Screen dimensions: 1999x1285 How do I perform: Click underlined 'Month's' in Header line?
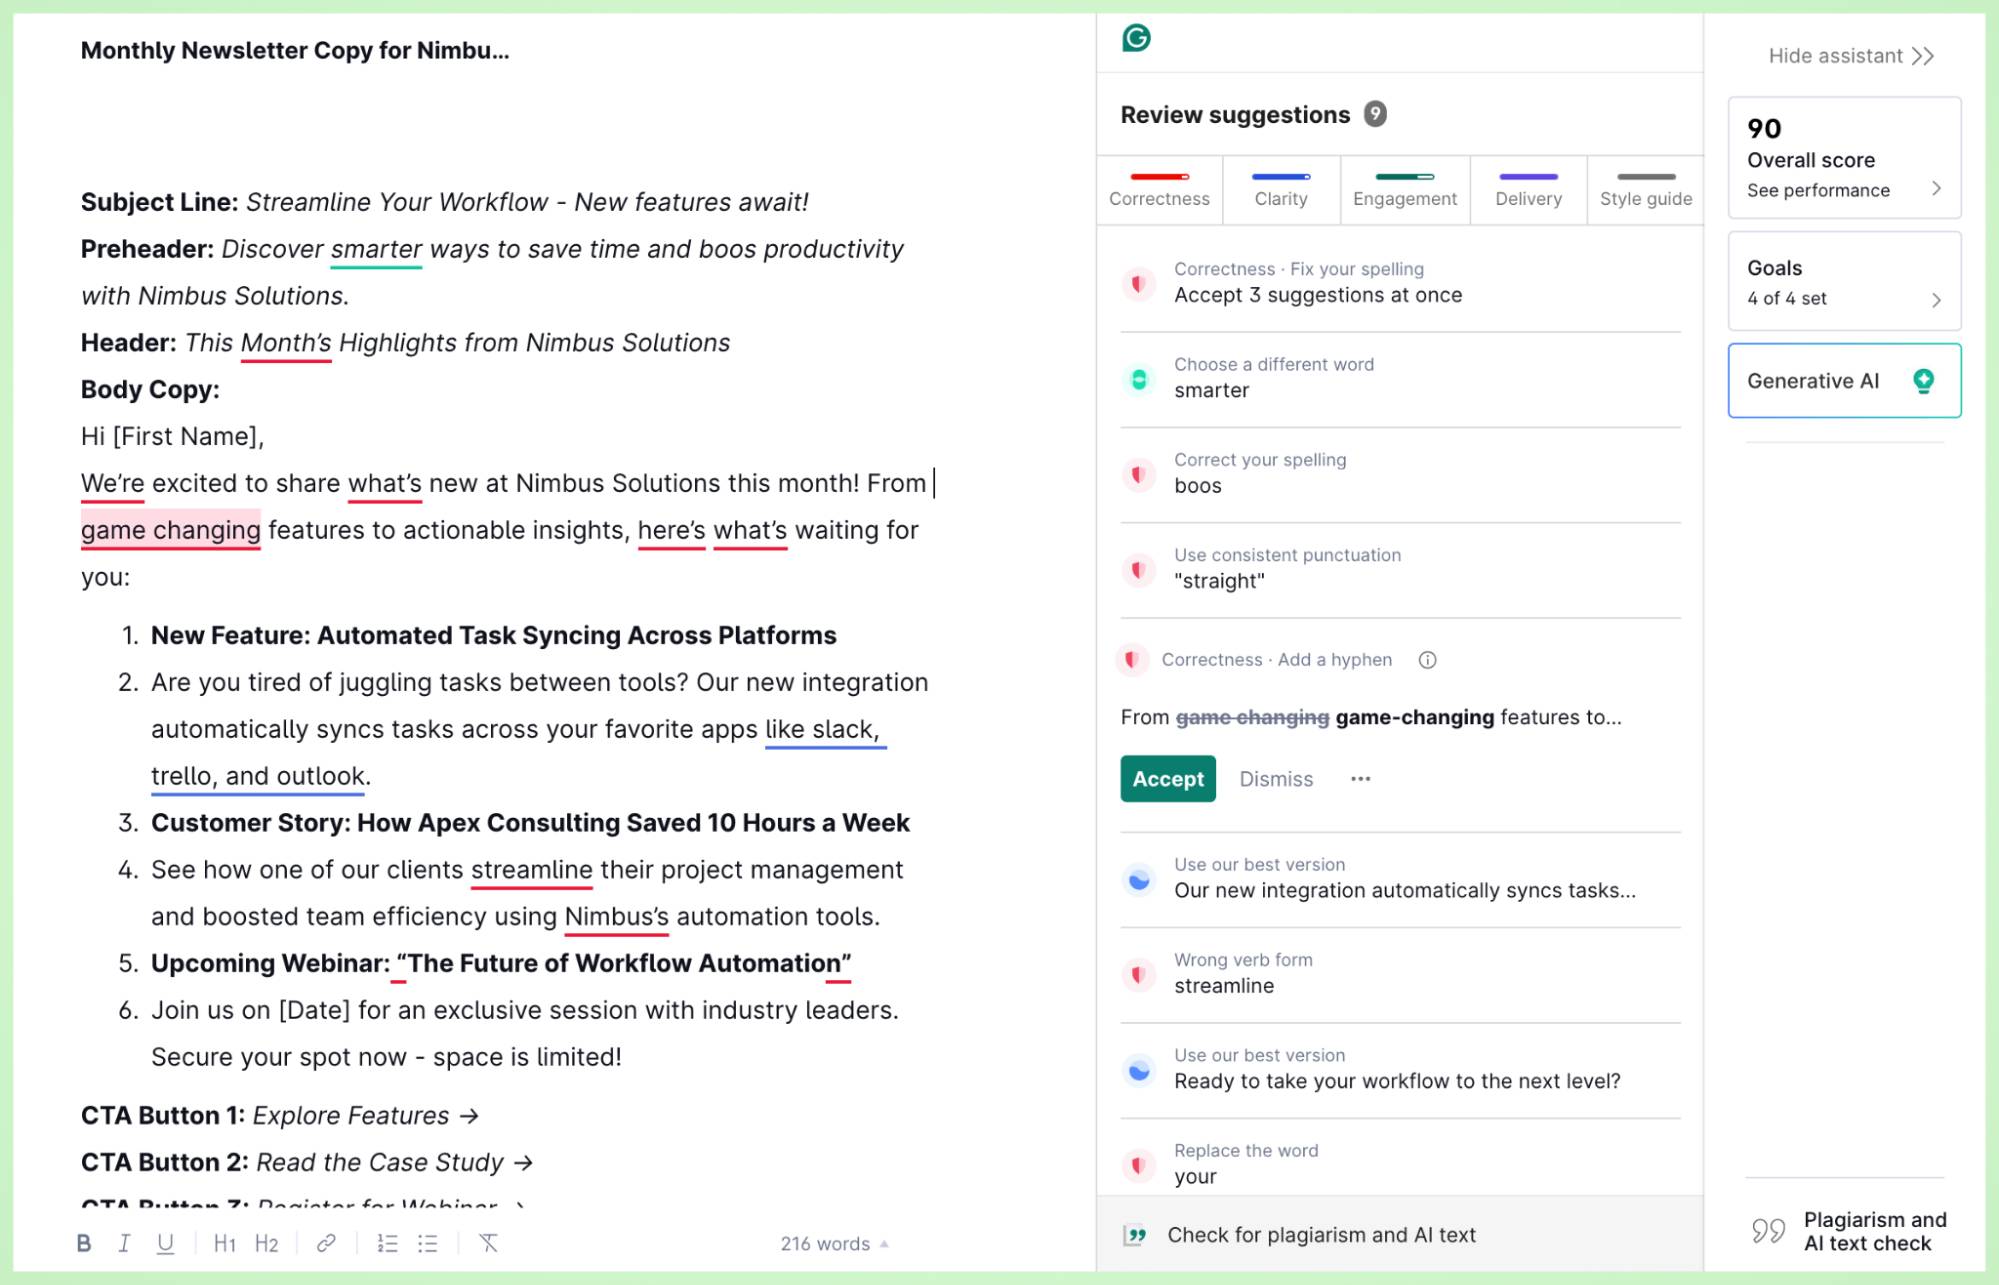tap(286, 343)
